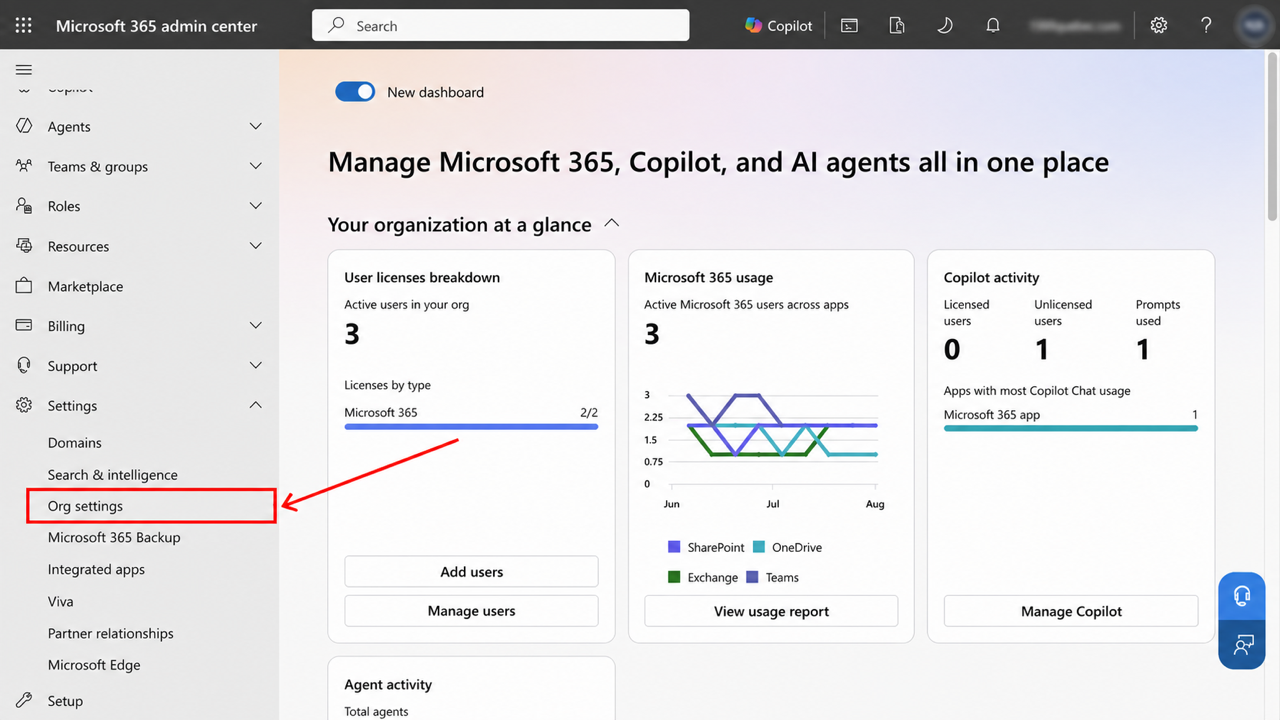1280x720 pixels.
Task: Open the Viva settings page
Action: (61, 602)
